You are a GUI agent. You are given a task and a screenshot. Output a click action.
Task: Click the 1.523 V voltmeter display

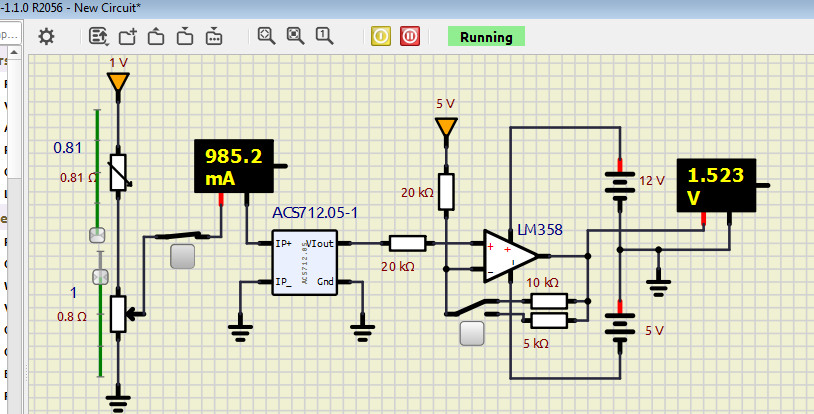click(715, 185)
